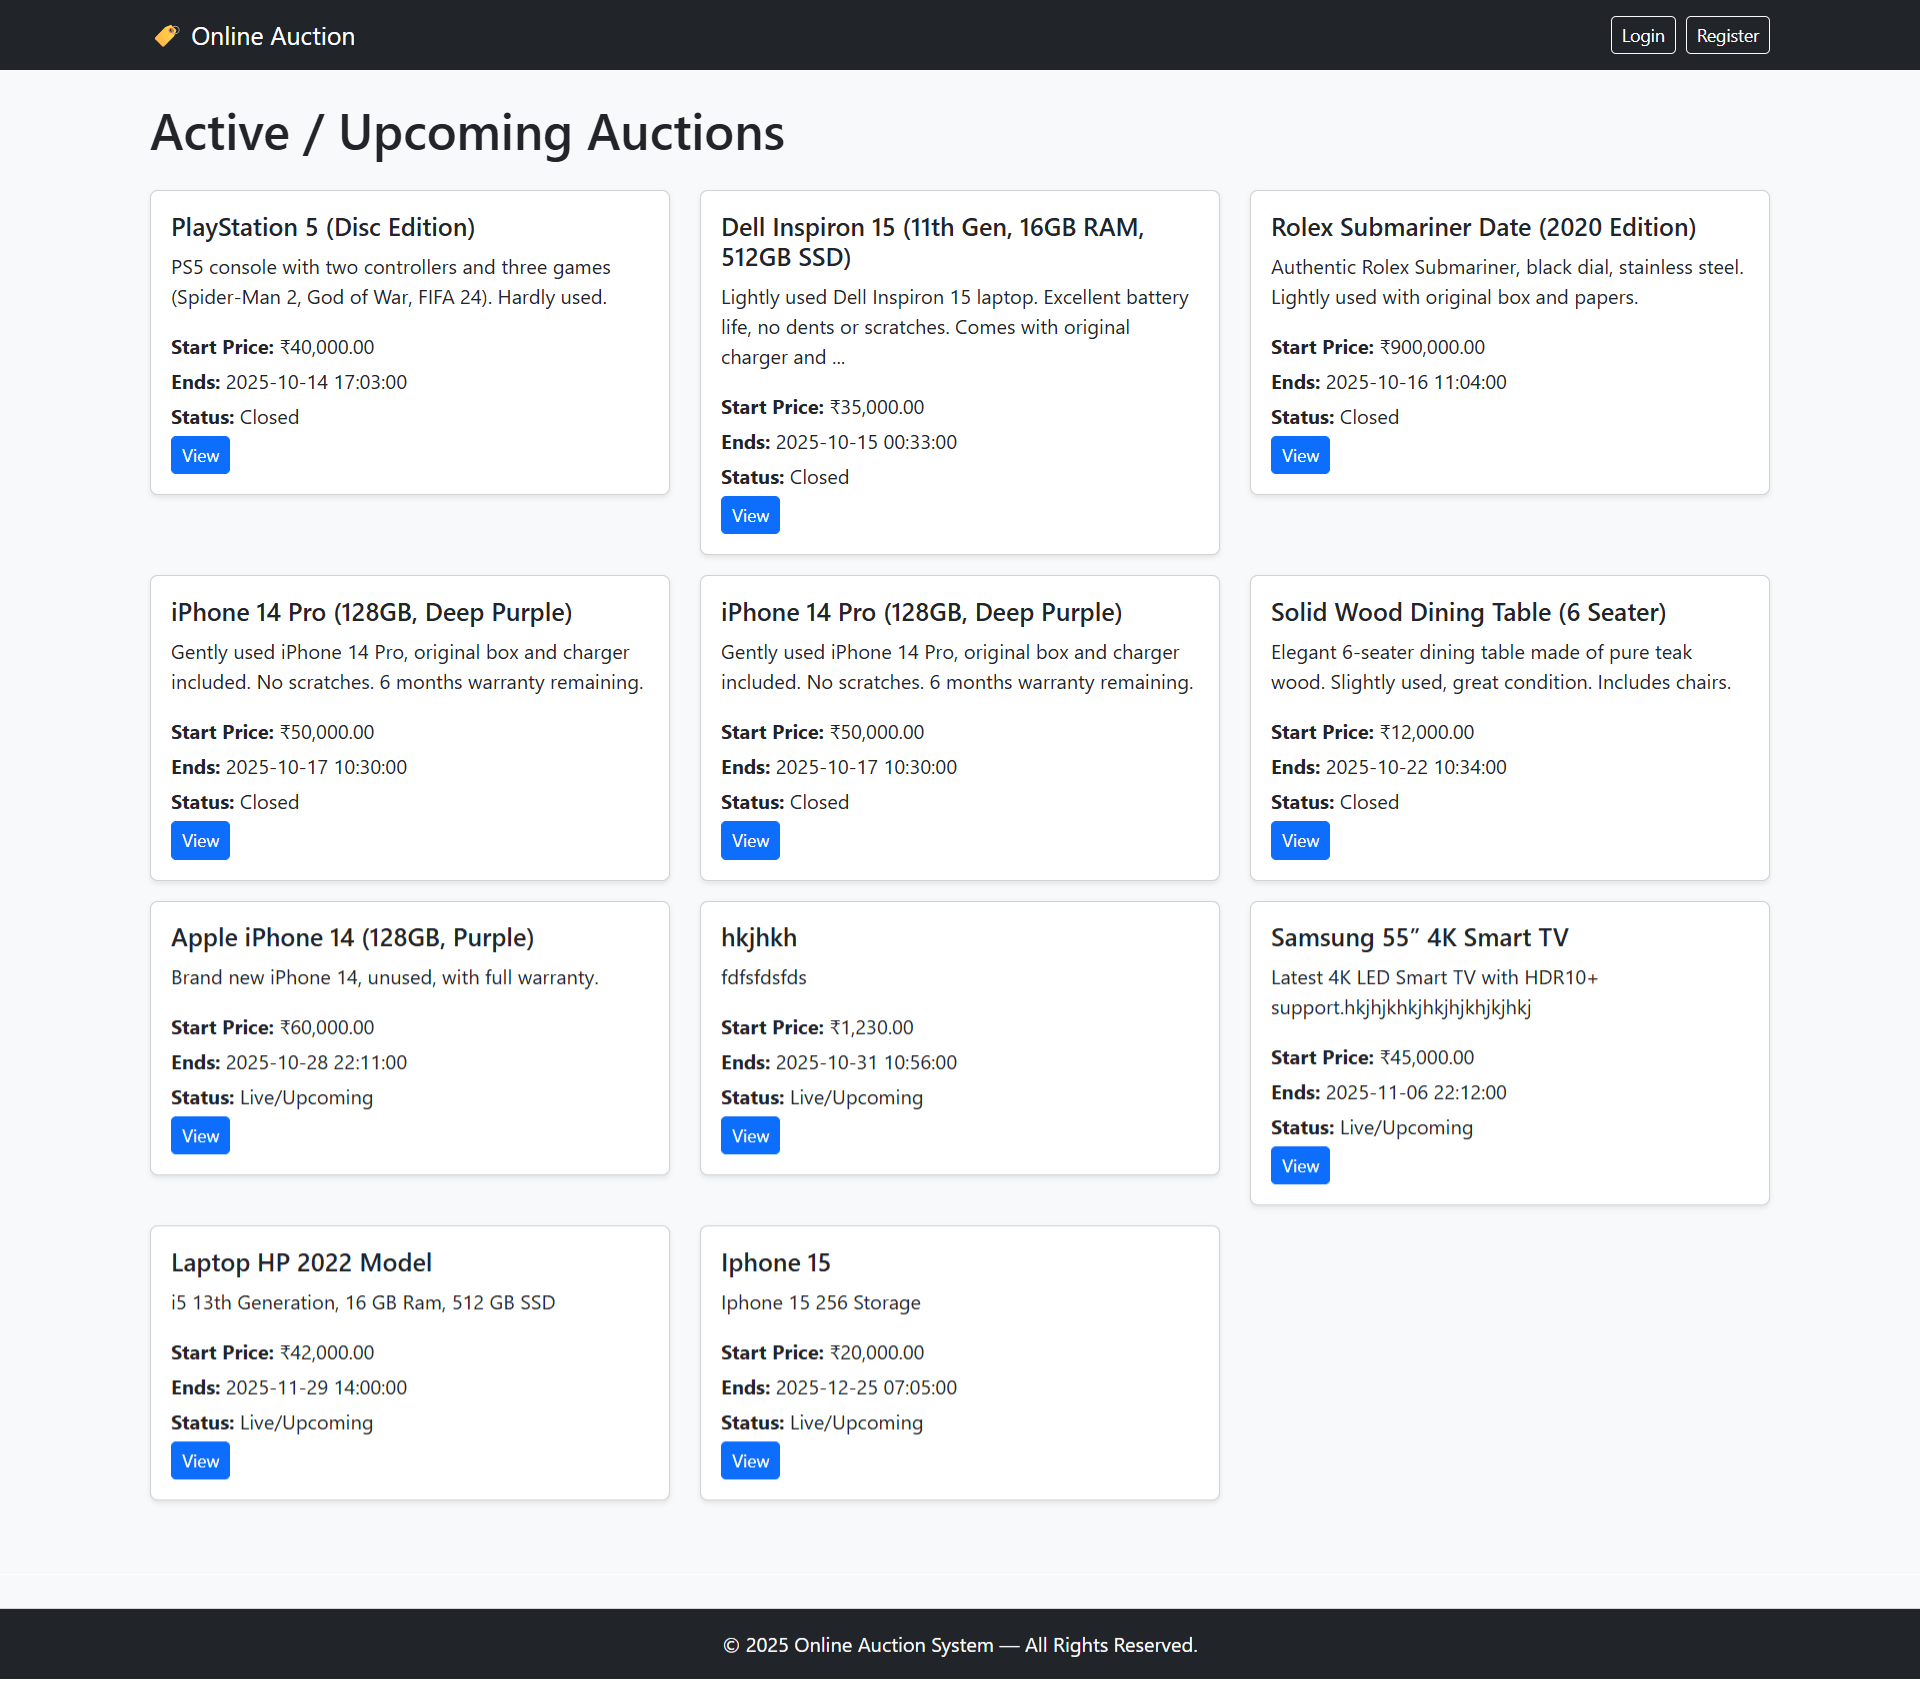Image resolution: width=1920 pixels, height=1683 pixels.
Task: View the Rolex Submariner Date auction
Action: coord(1299,455)
